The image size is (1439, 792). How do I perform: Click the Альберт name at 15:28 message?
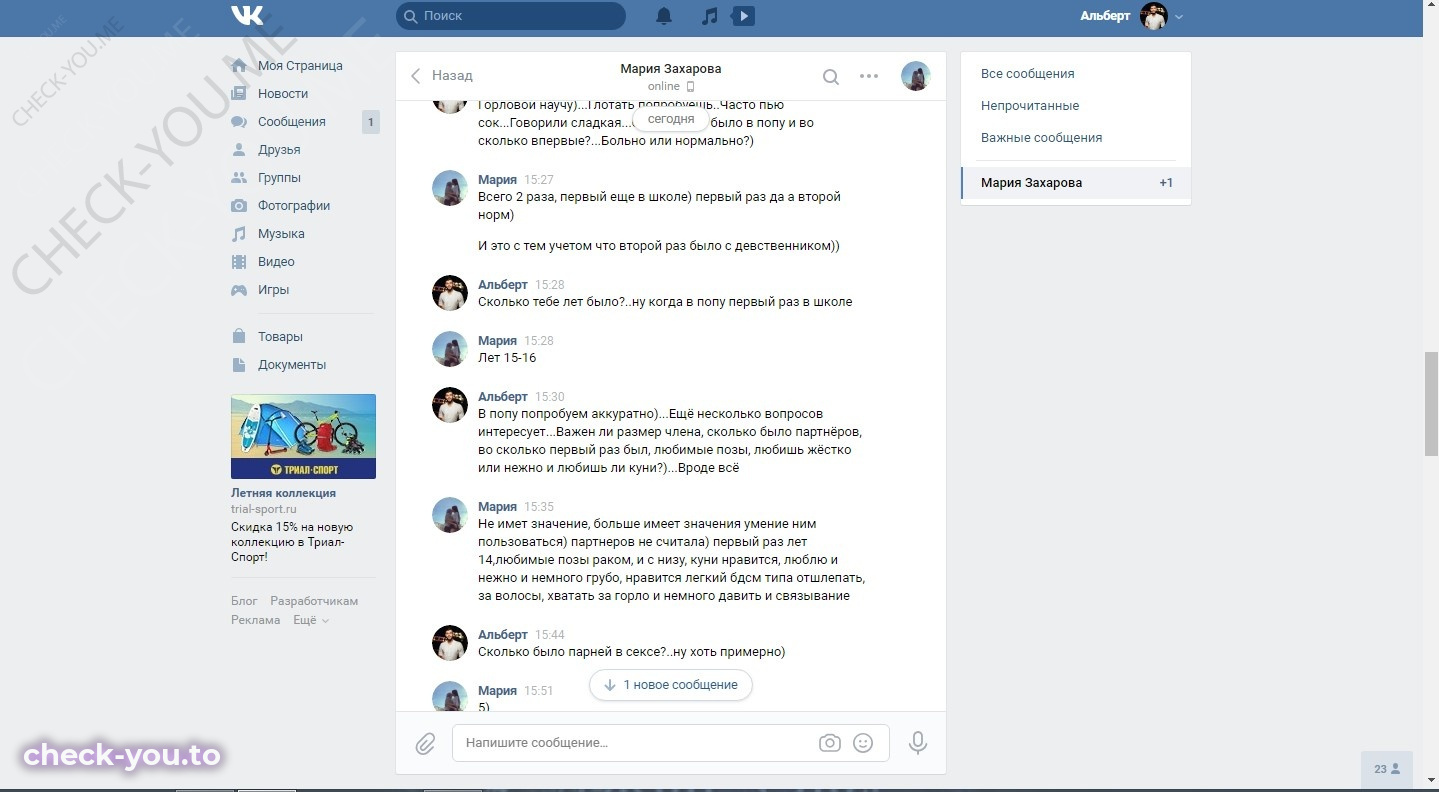502,285
